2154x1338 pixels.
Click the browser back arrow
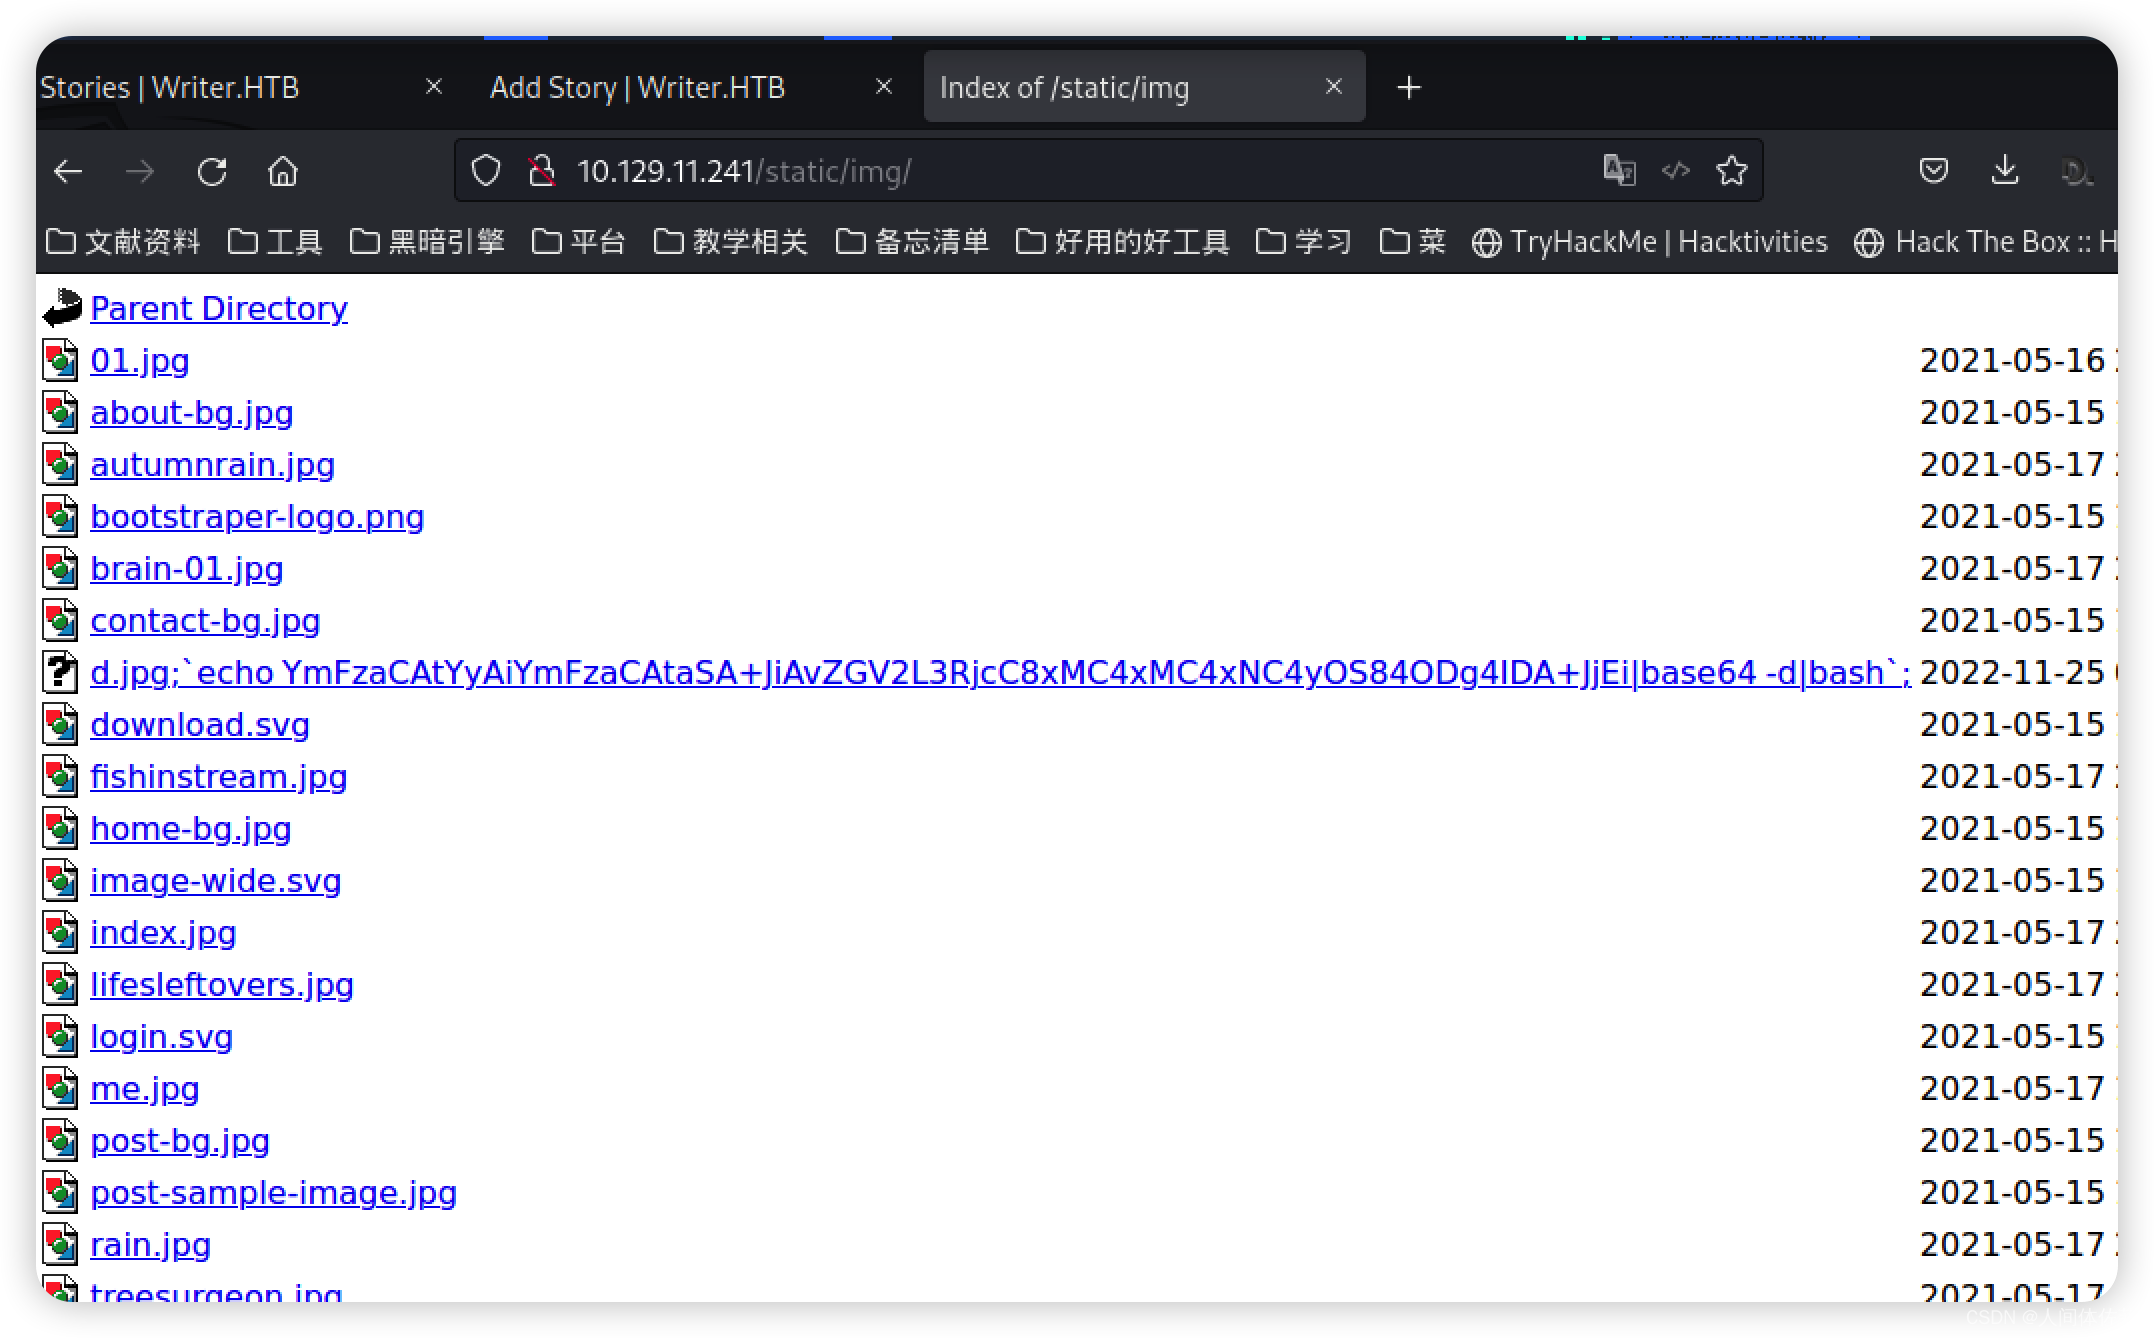[68, 172]
